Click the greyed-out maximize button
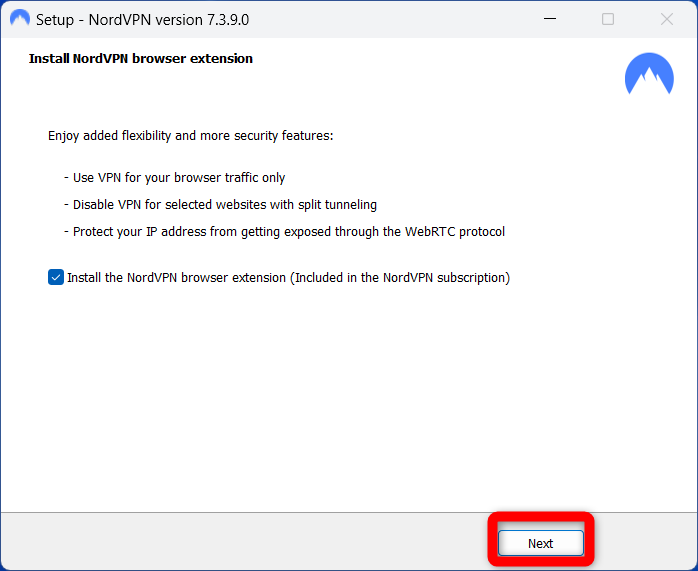 click(x=608, y=19)
